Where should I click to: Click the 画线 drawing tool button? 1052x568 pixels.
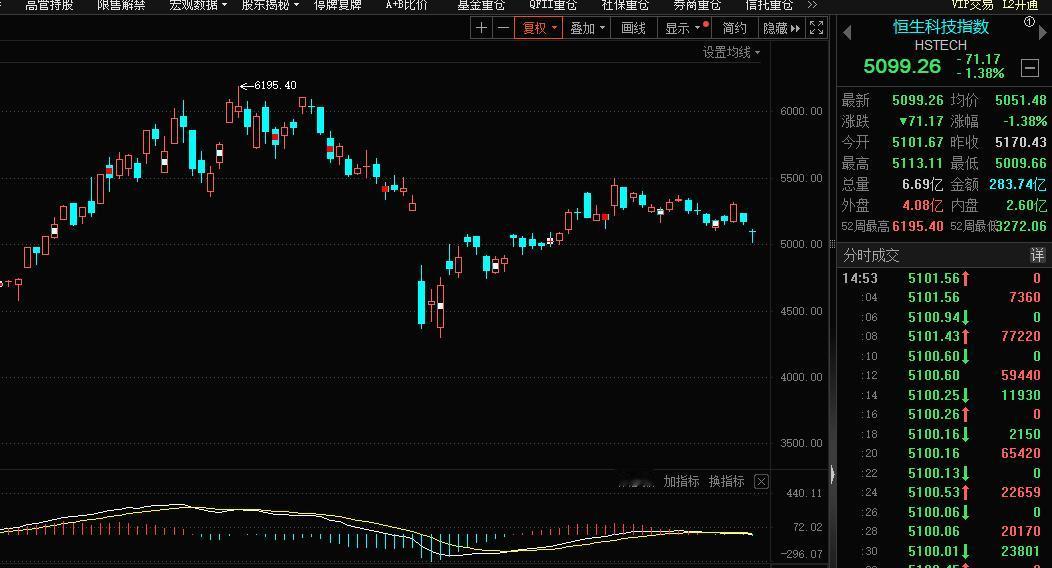[633, 28]
